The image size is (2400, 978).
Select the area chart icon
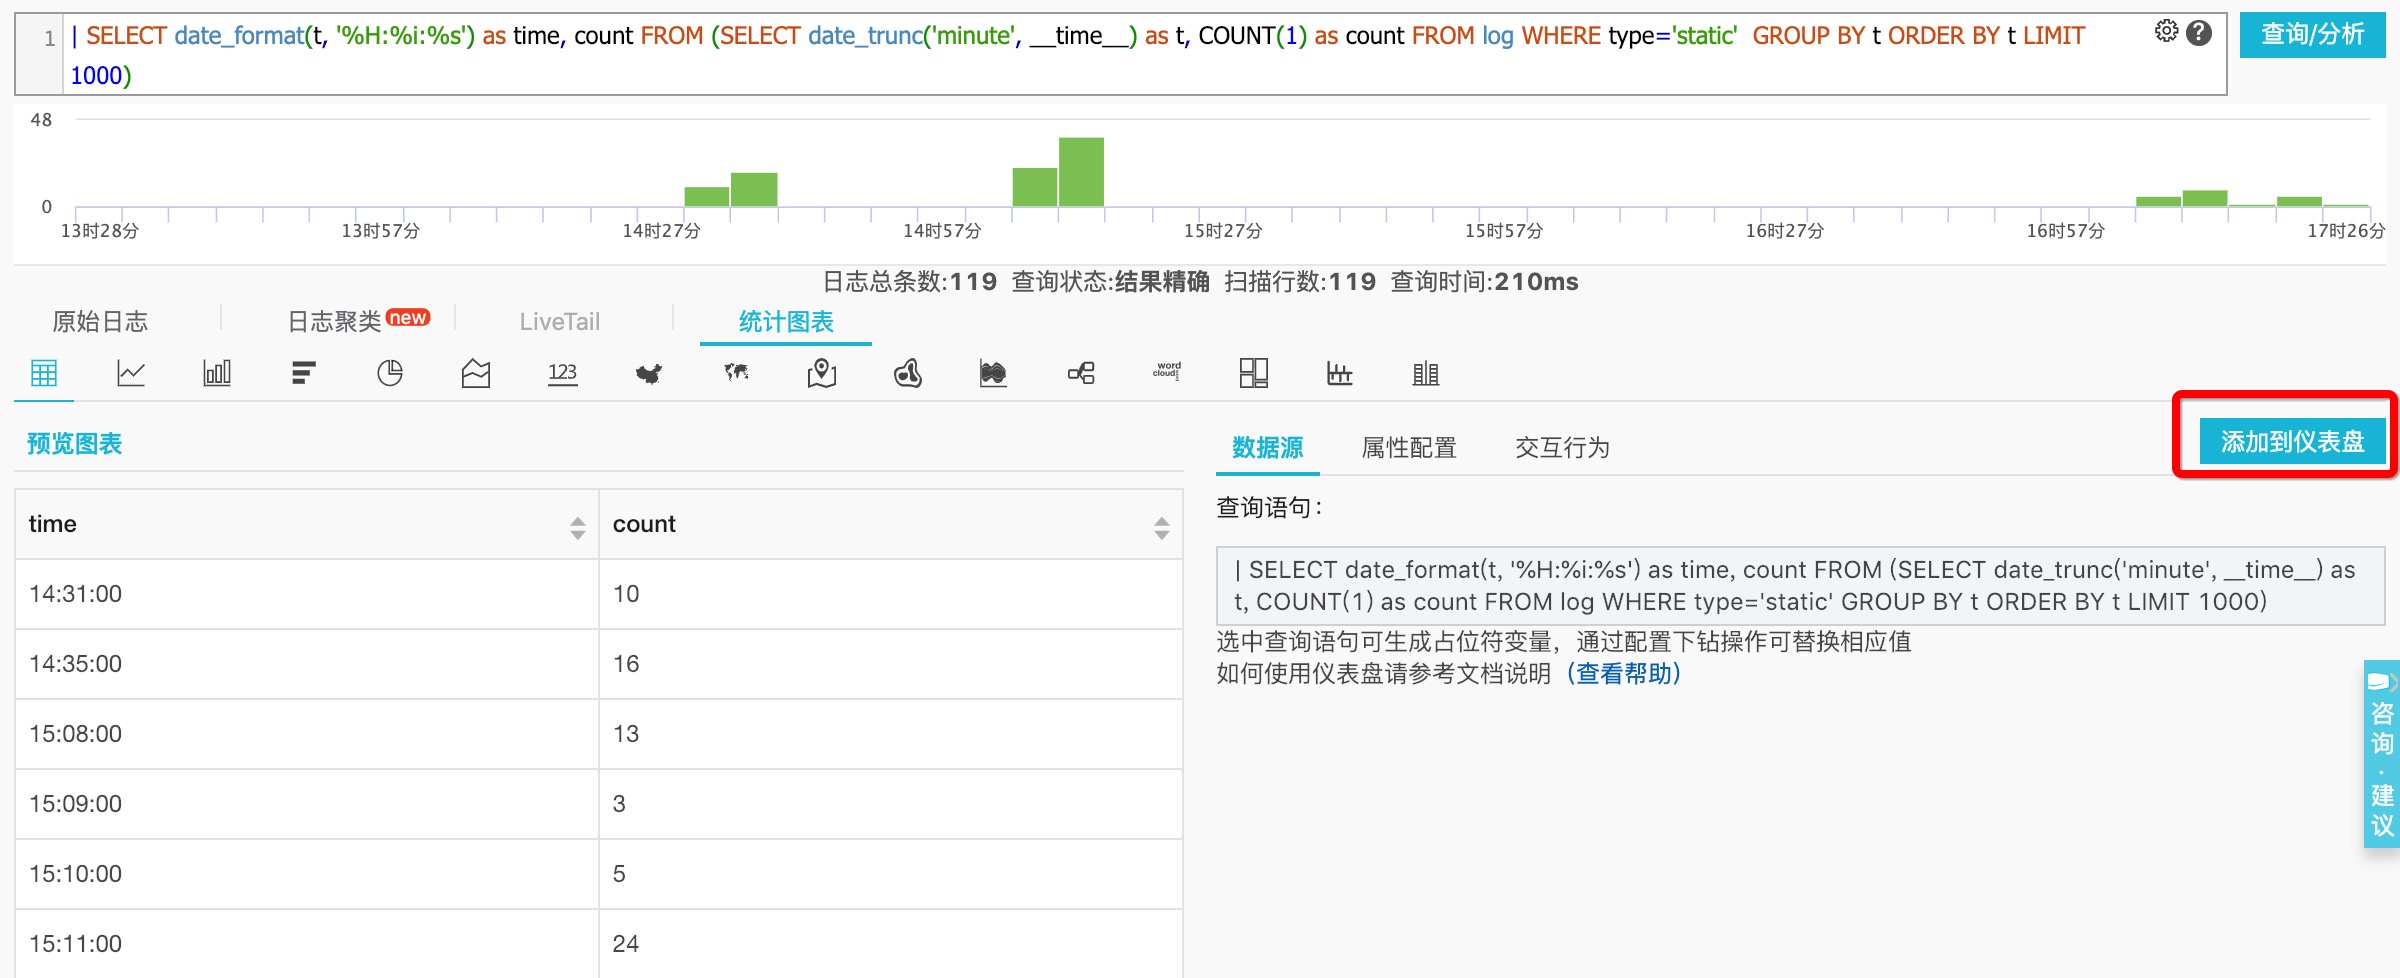(476, 373)
